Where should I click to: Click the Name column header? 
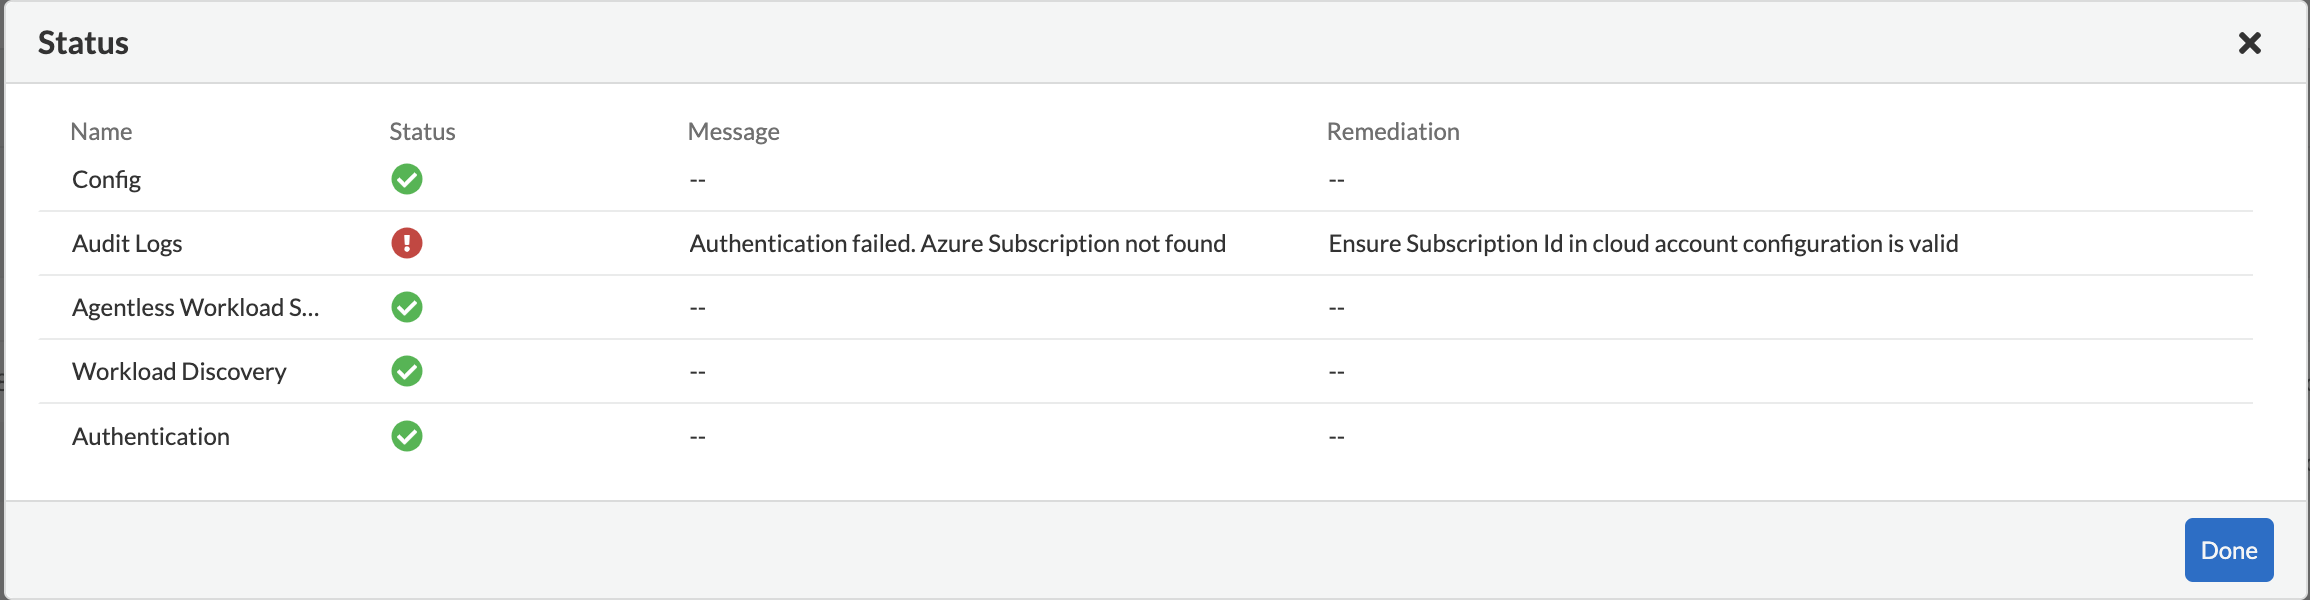101,131
